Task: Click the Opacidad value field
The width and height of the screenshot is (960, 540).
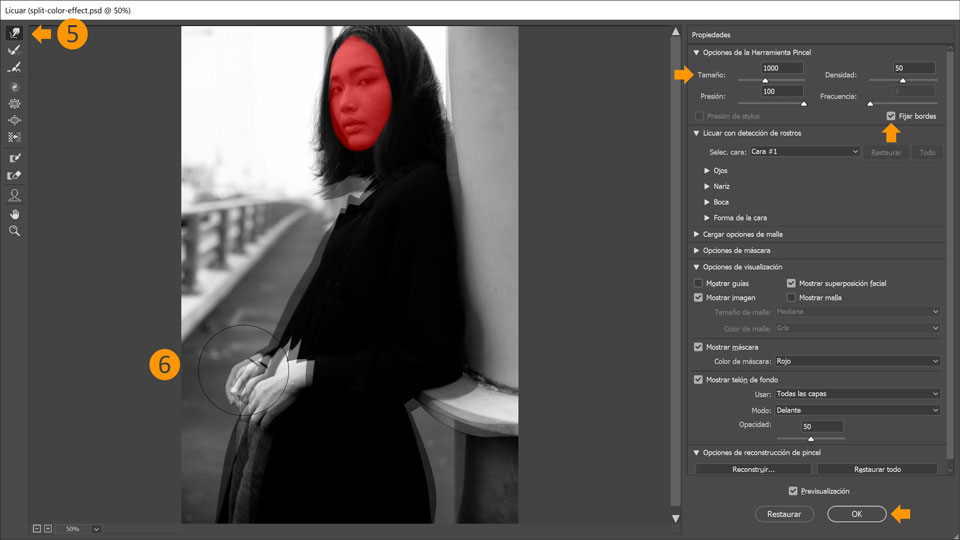Action: (822, 427)
